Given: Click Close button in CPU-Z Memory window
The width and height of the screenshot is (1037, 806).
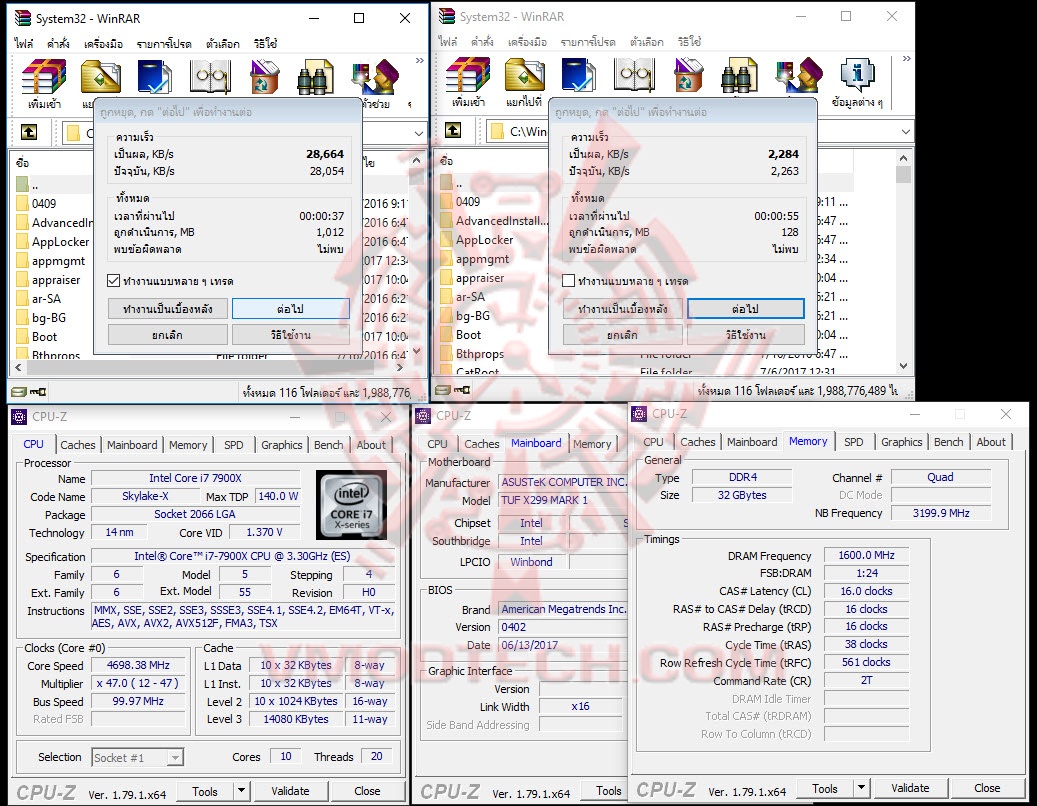Looking at the screenshot, I should point(987,788).
